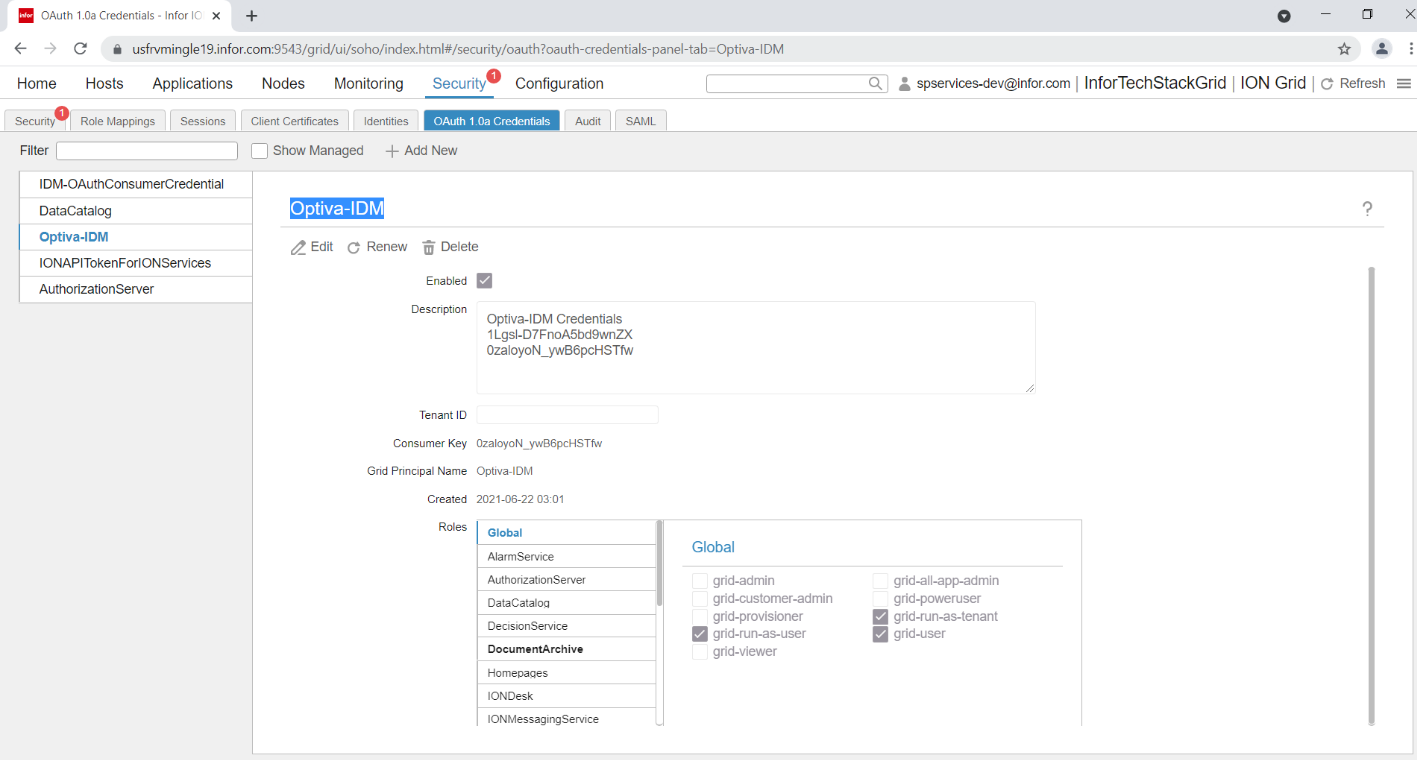
Task: Open the hamburger menu at top right
Action: [1404, 83]
